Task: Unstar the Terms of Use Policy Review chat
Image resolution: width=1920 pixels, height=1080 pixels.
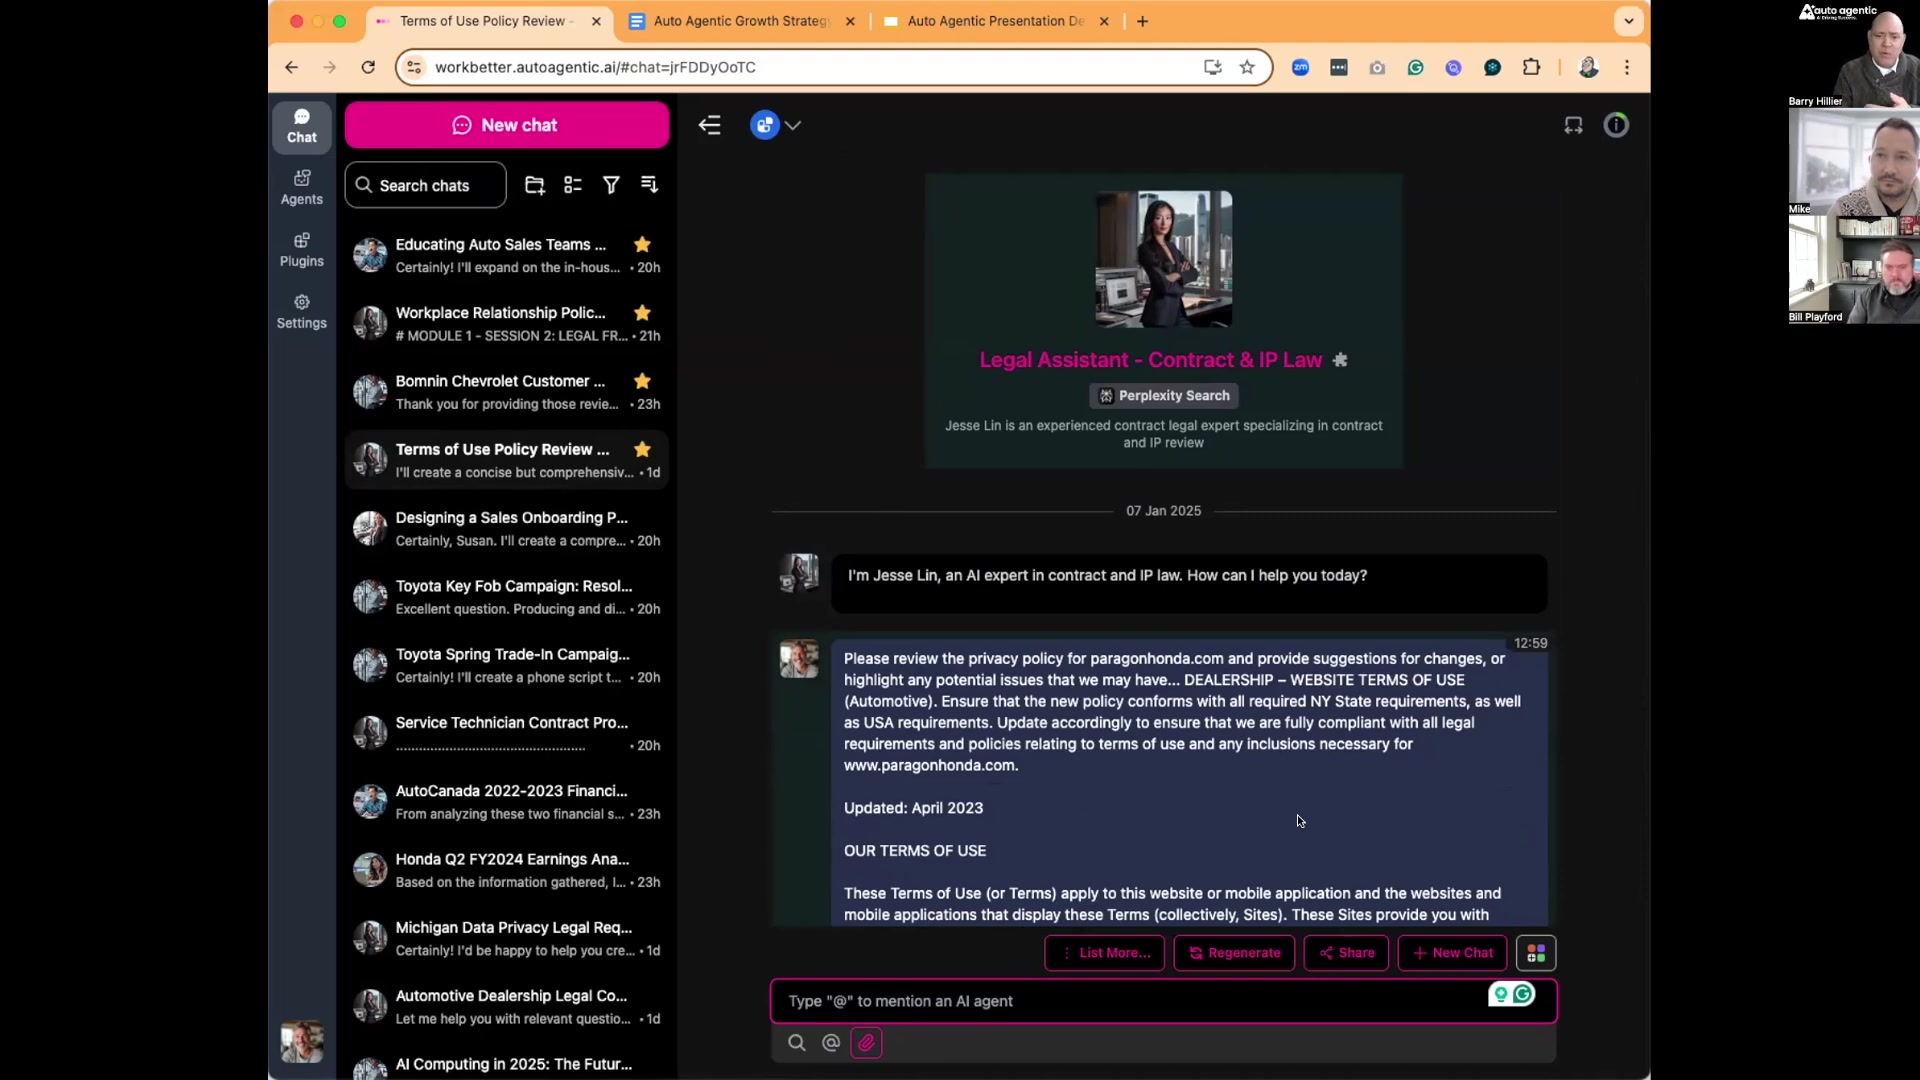Action: [x=642, y=449]
